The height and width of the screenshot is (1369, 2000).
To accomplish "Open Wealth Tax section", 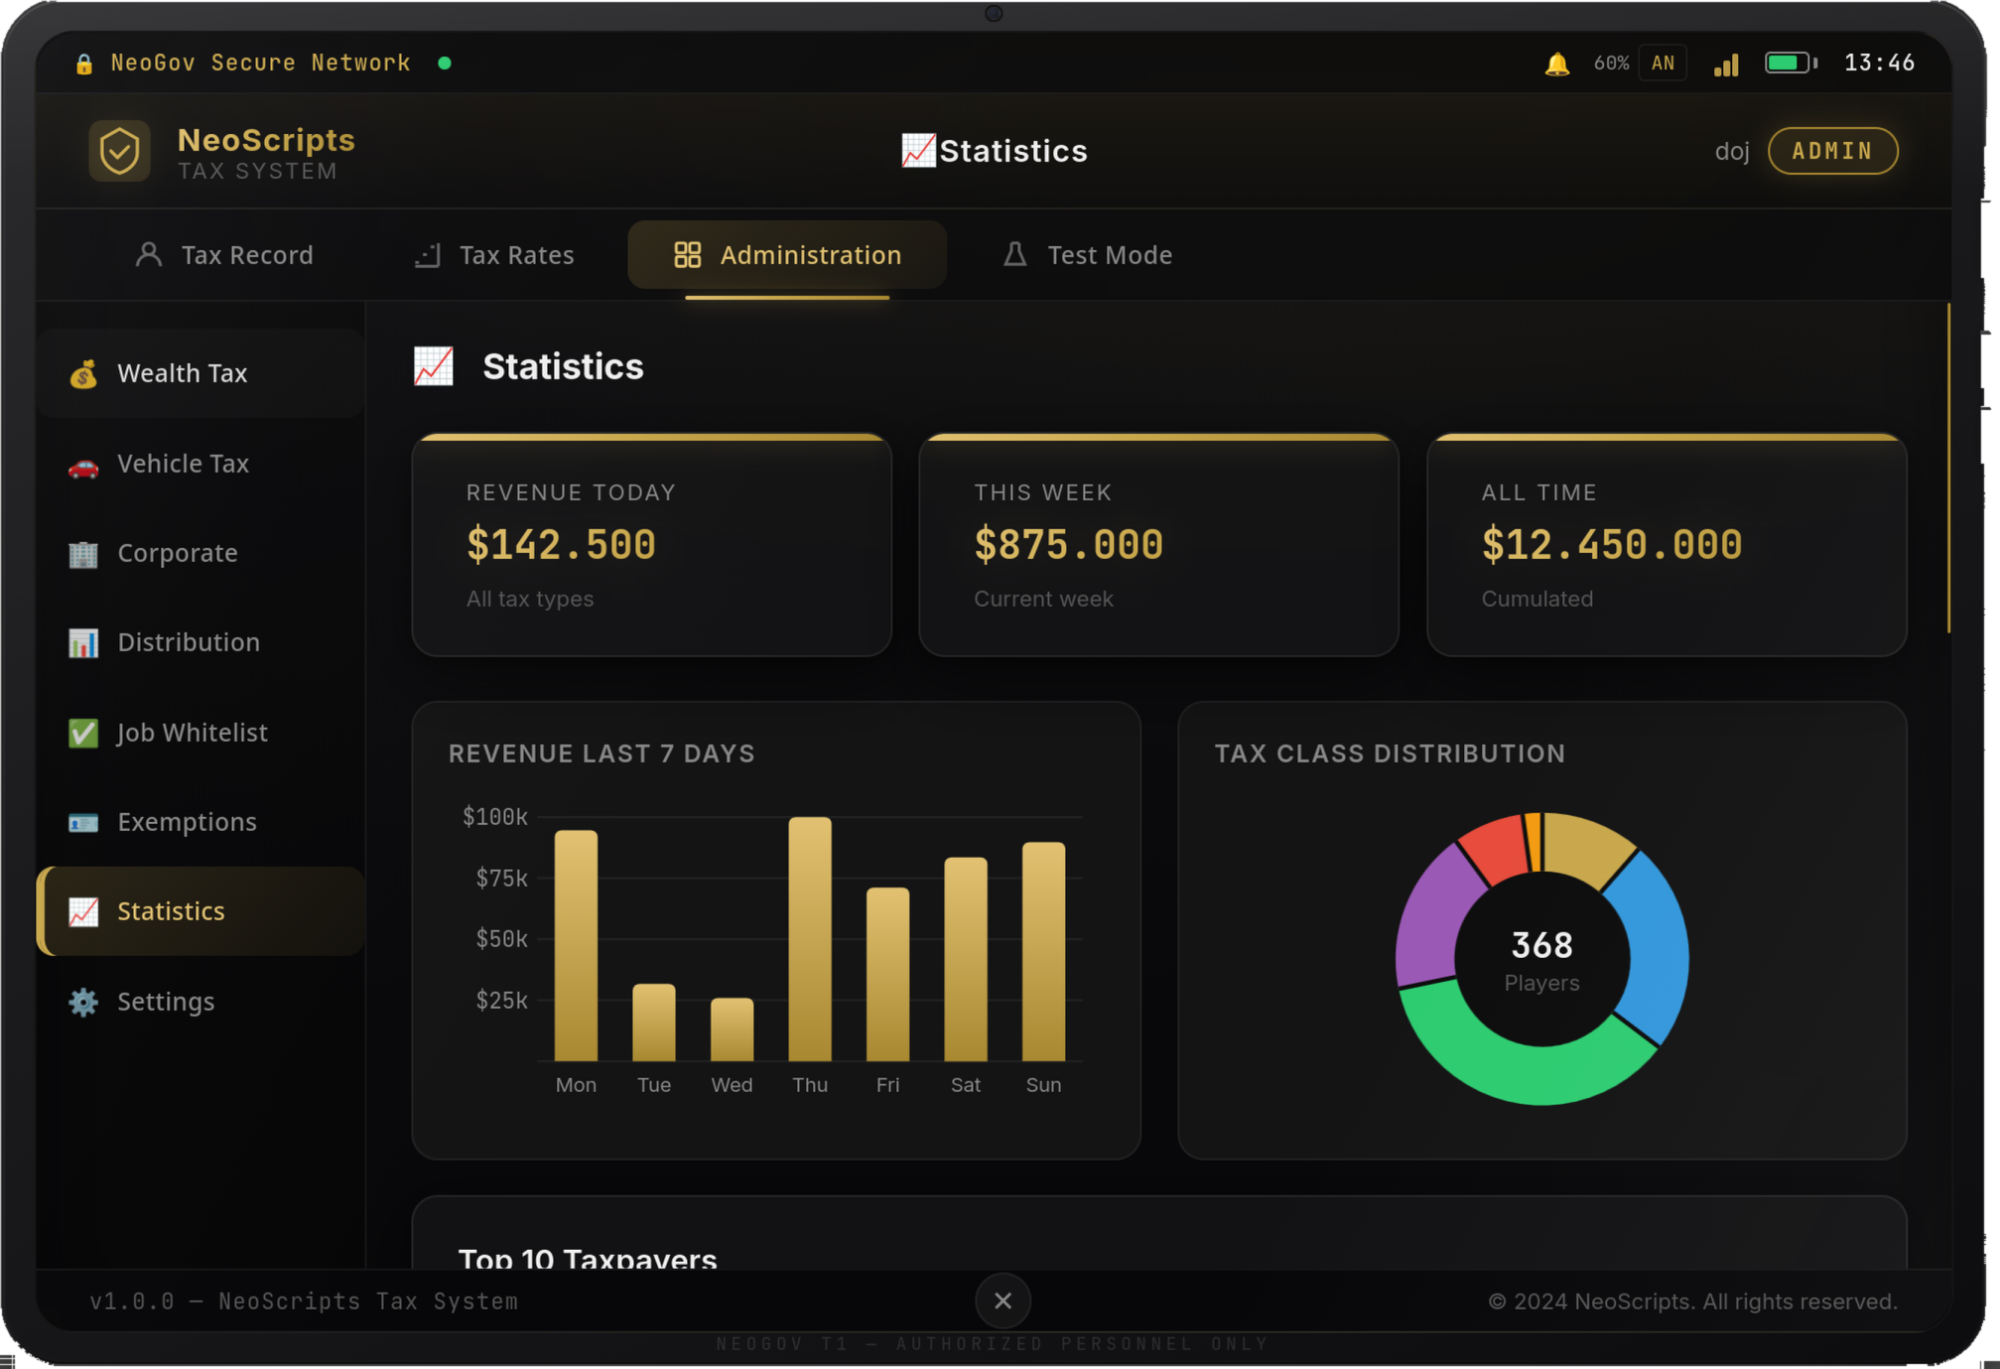I will tap(201, 374).
